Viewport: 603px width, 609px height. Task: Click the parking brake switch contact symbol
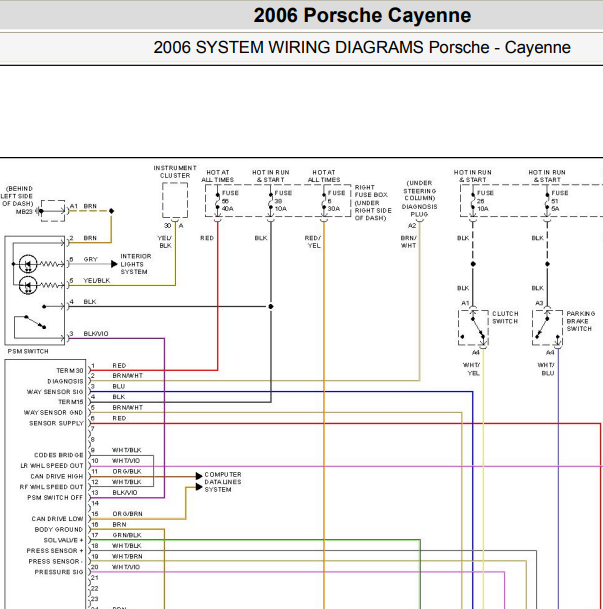(547, 328)
